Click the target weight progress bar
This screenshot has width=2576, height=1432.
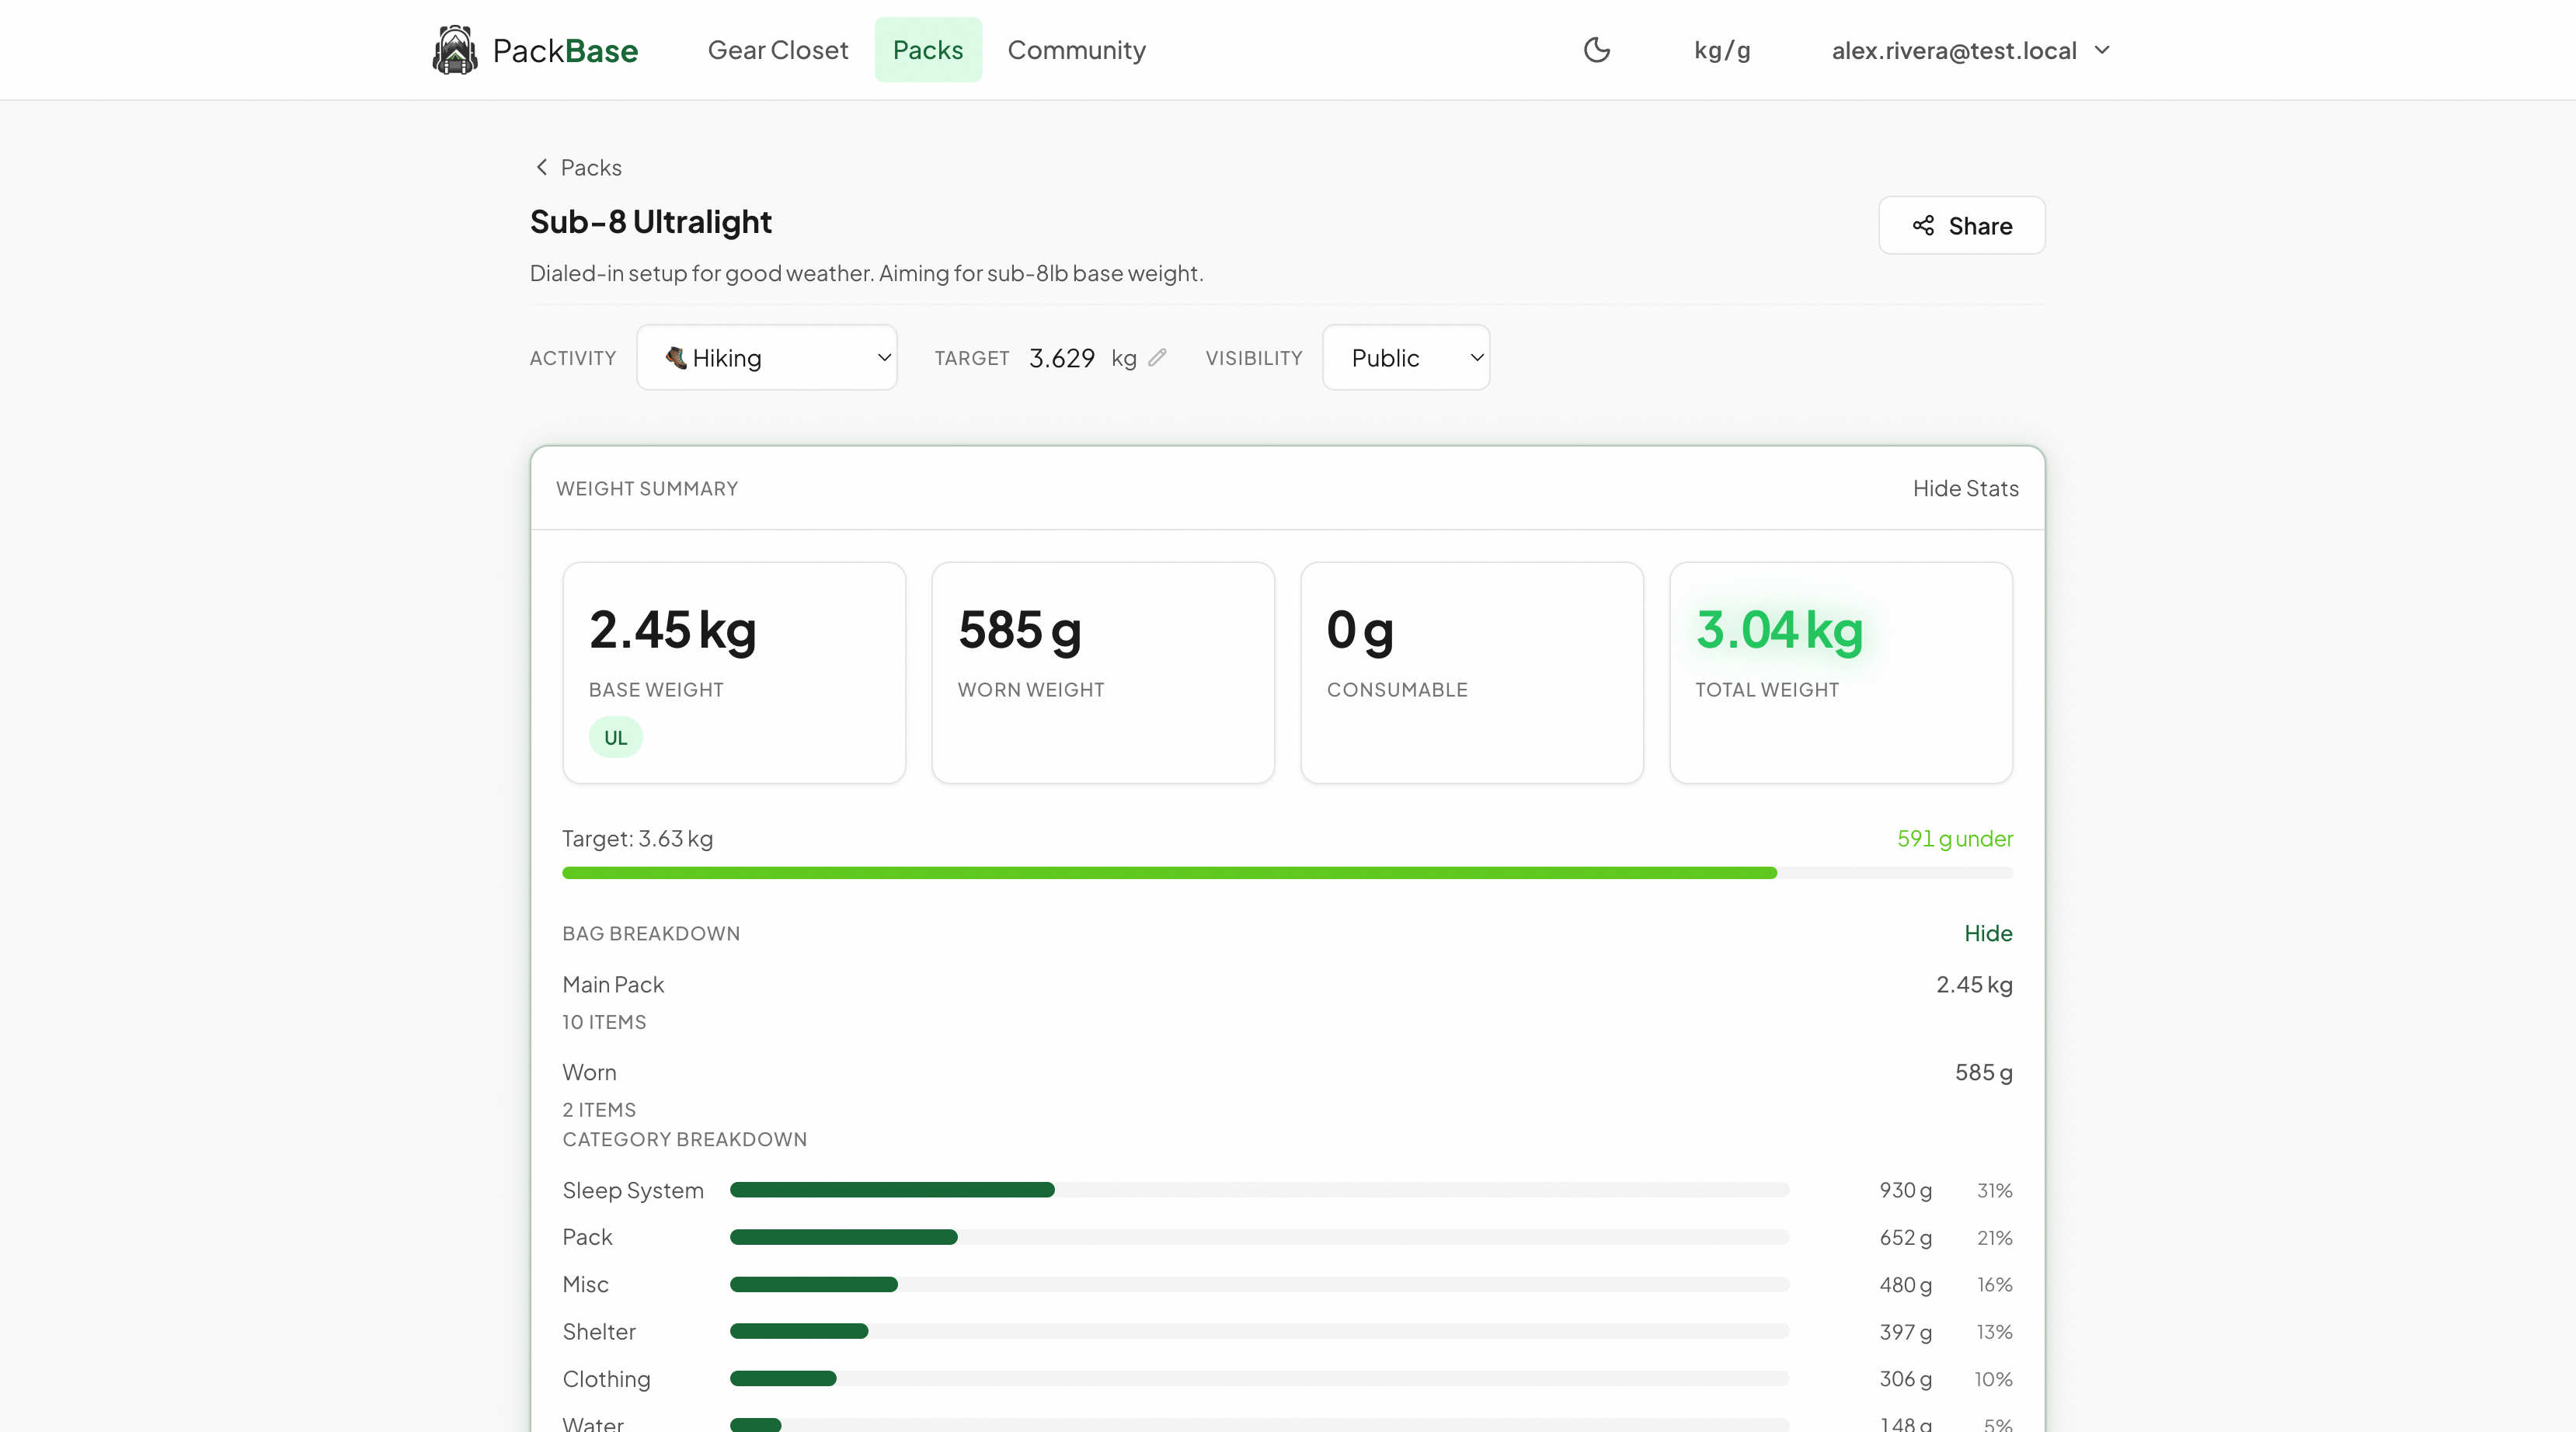[x=1287, y=873]
